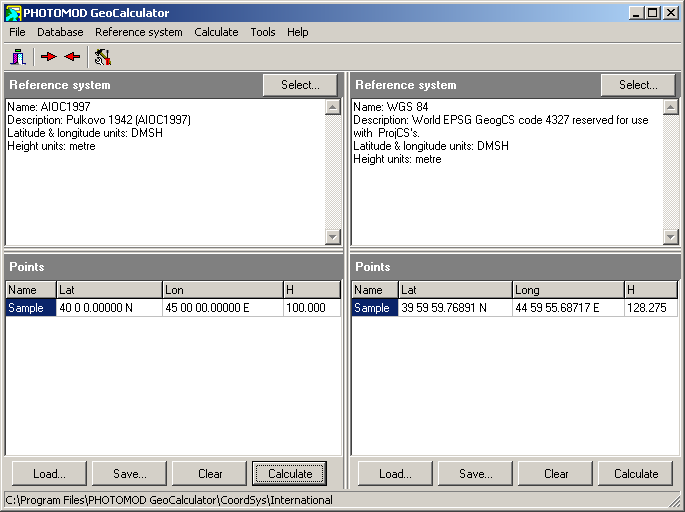Click Calculate under the left Points table
Viewport: 685px width, 512px height.
click(290, 474)
